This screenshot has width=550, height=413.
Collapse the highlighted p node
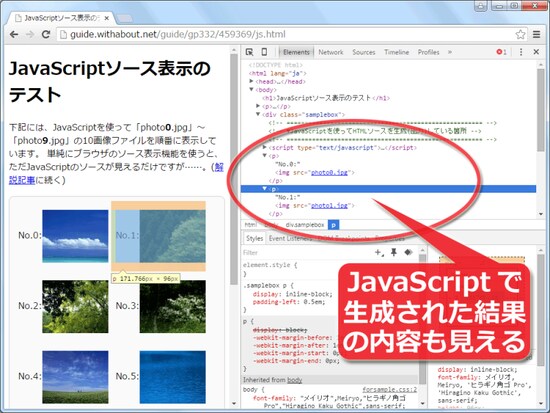265,189
